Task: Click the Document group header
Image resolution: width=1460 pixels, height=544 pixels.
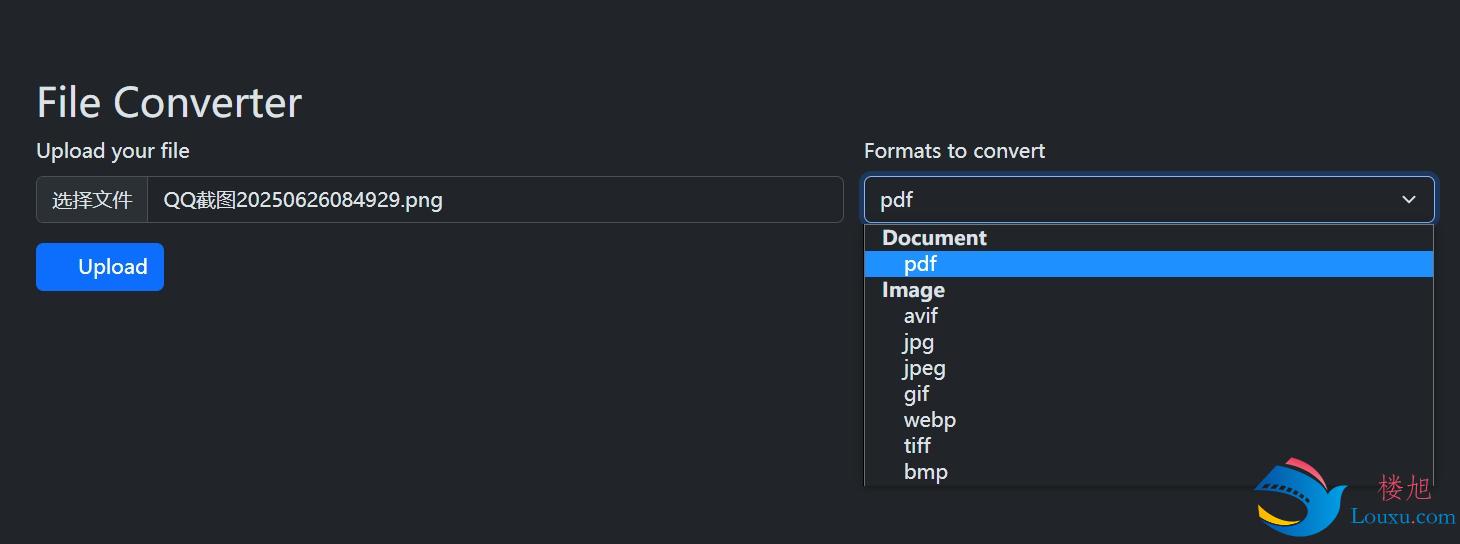Action: coord(934,238)
